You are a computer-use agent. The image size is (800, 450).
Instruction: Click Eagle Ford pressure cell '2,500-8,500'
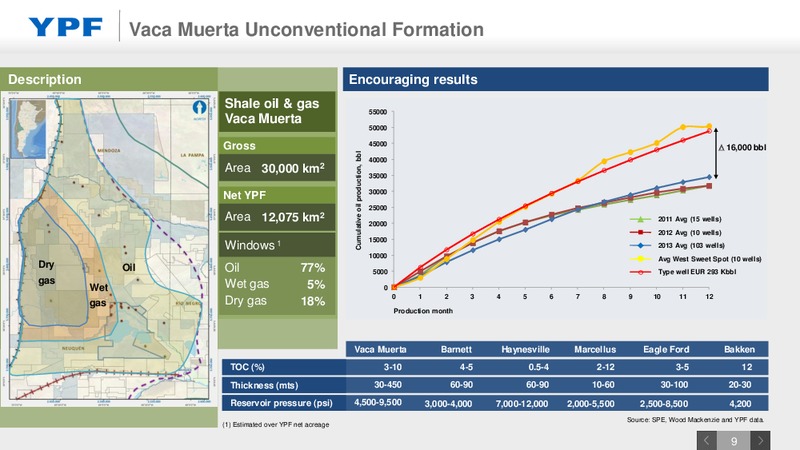[x=664, y=404]
